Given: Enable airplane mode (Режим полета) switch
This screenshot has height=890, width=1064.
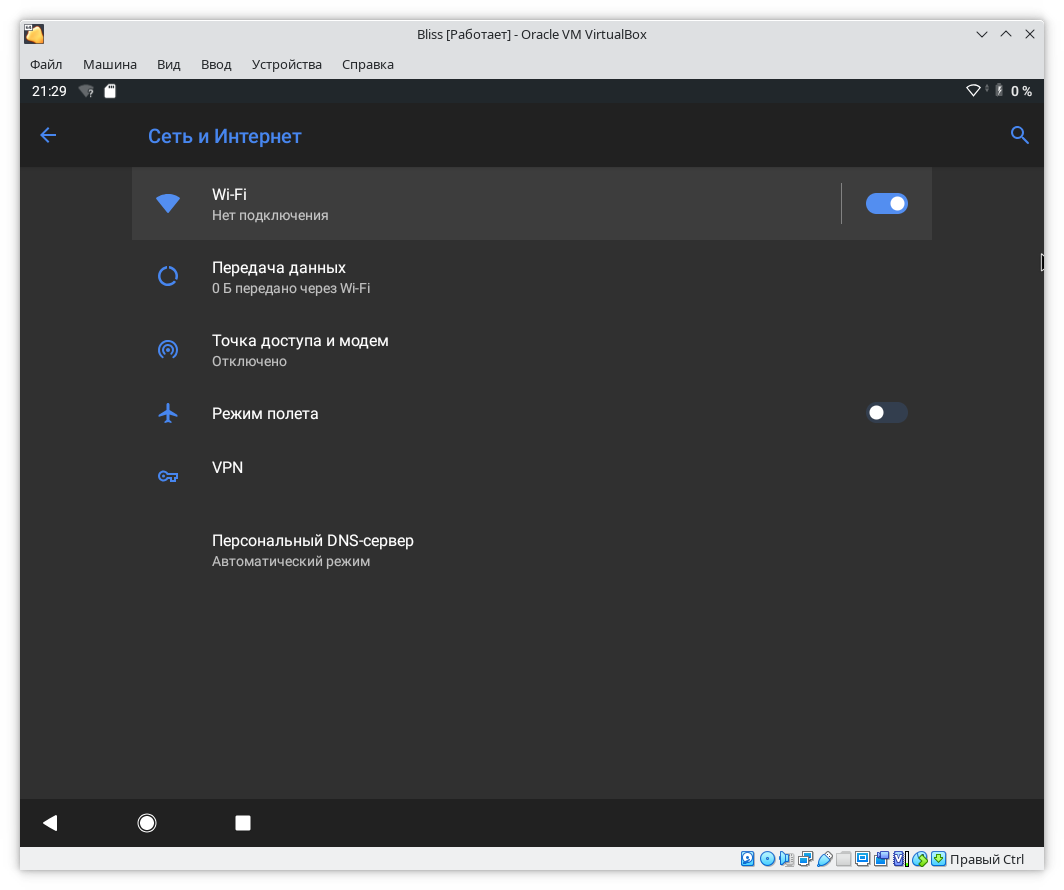Looking at the screenshot, I should pyautogui.click(x=886, y=413).
